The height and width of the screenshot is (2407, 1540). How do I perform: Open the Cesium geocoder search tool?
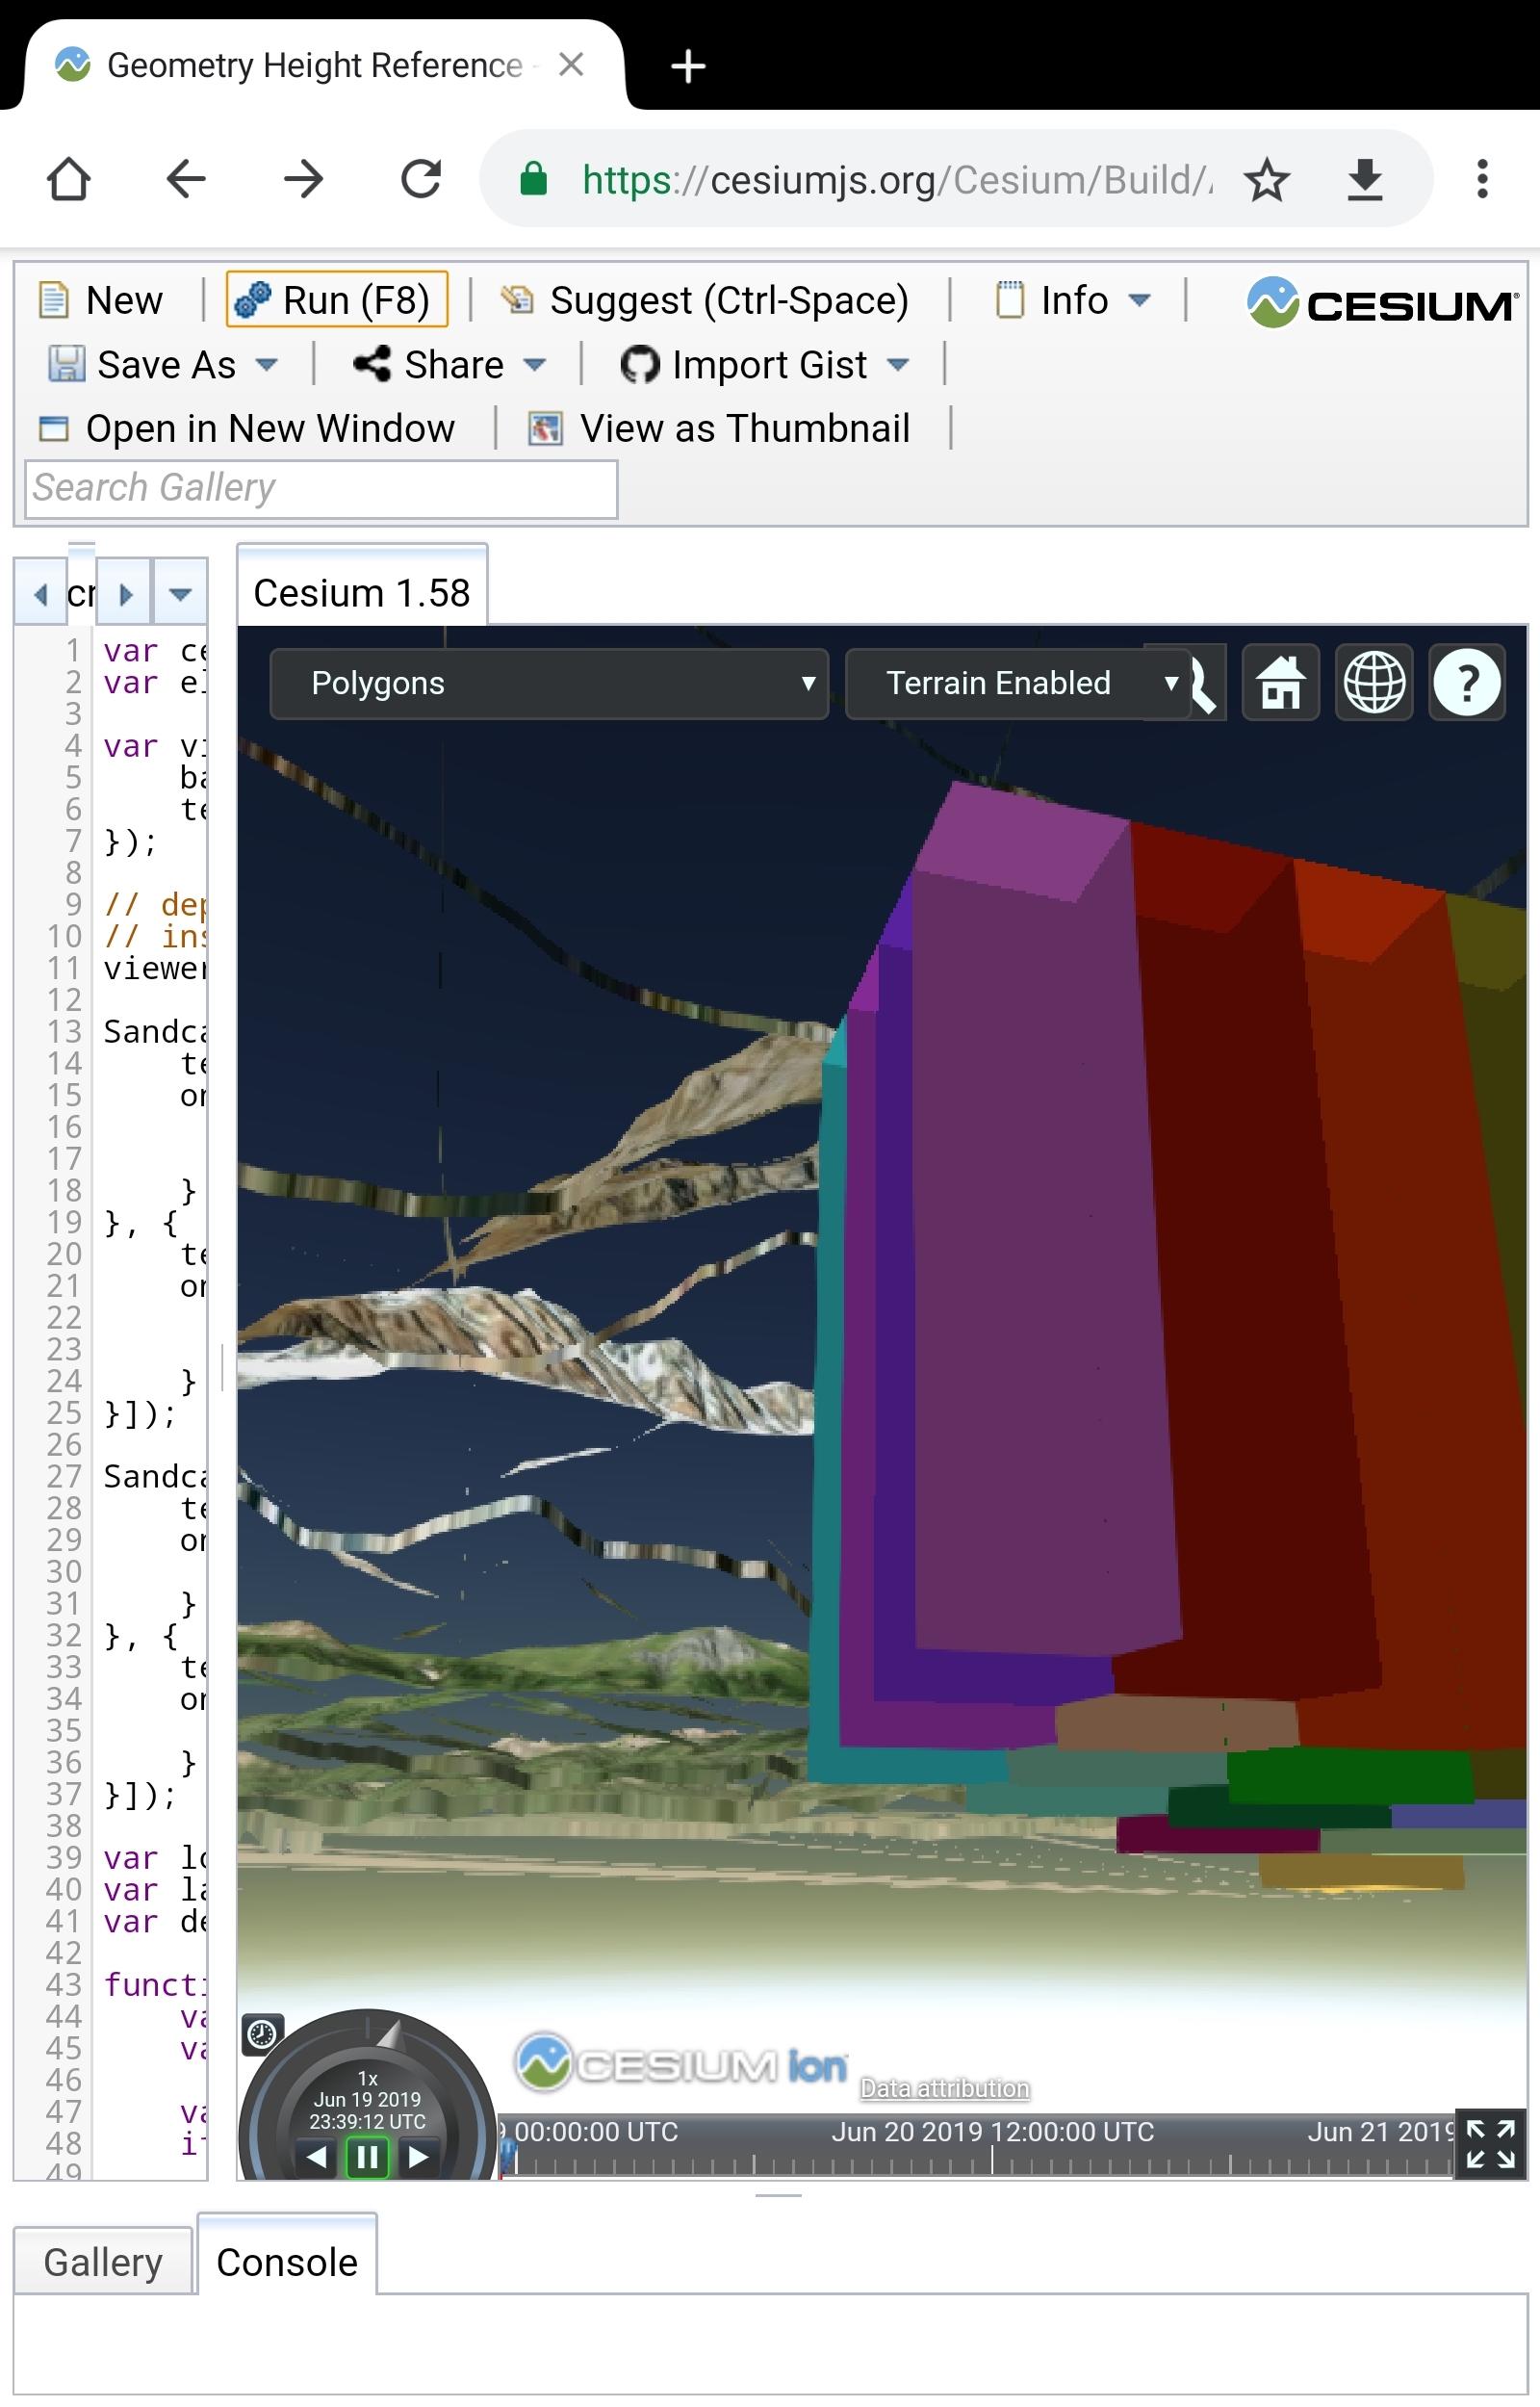pyautogui.click(x=1203, y=683)
